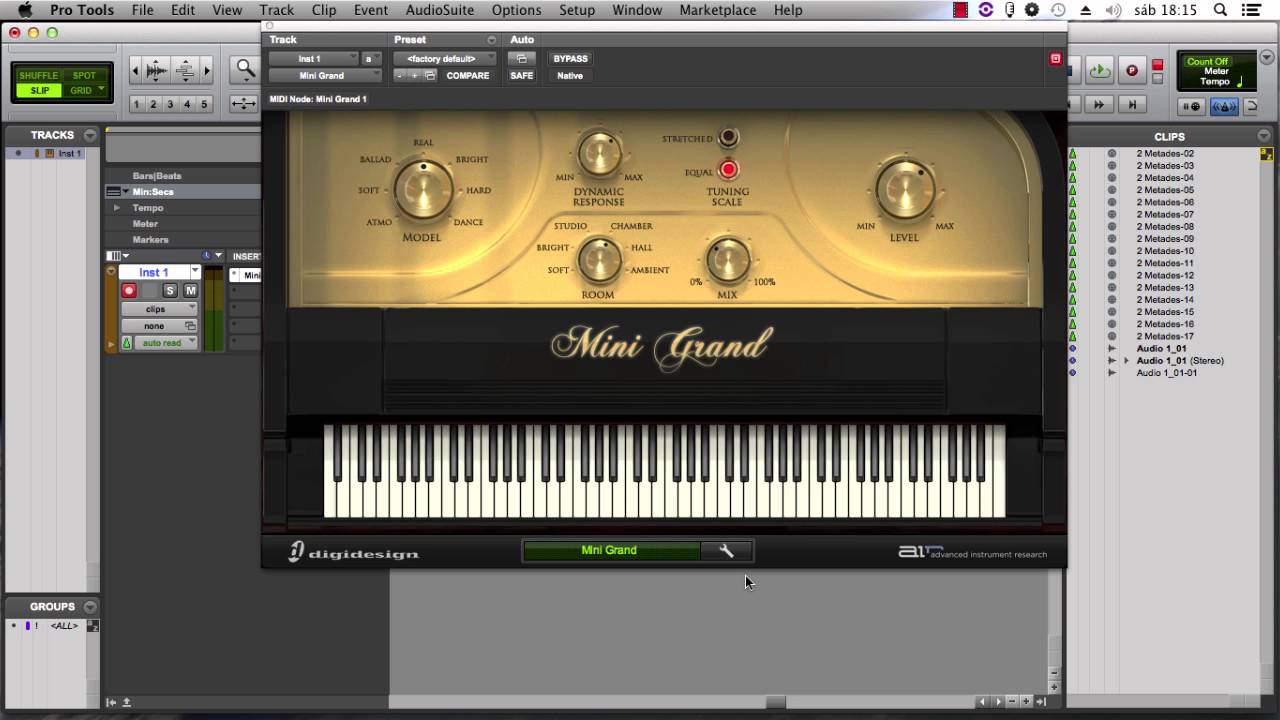Click the QuickPunch P record button
Image resolution: width=1280 pixels, height=720 pixels.
click(x=1132, y=70)
